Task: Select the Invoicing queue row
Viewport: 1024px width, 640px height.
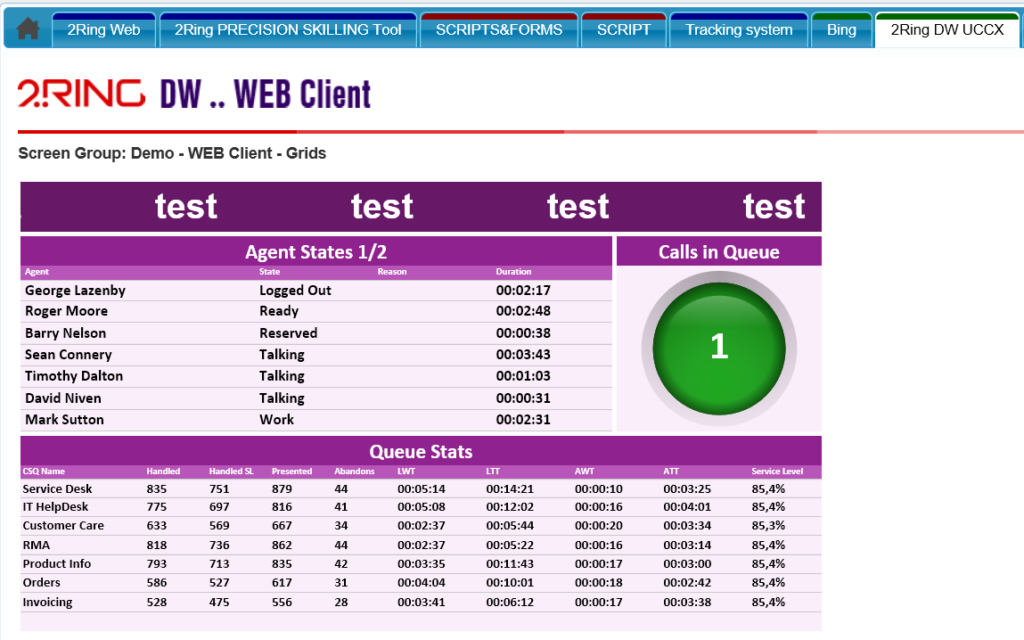Action: (x=421, y=602)
